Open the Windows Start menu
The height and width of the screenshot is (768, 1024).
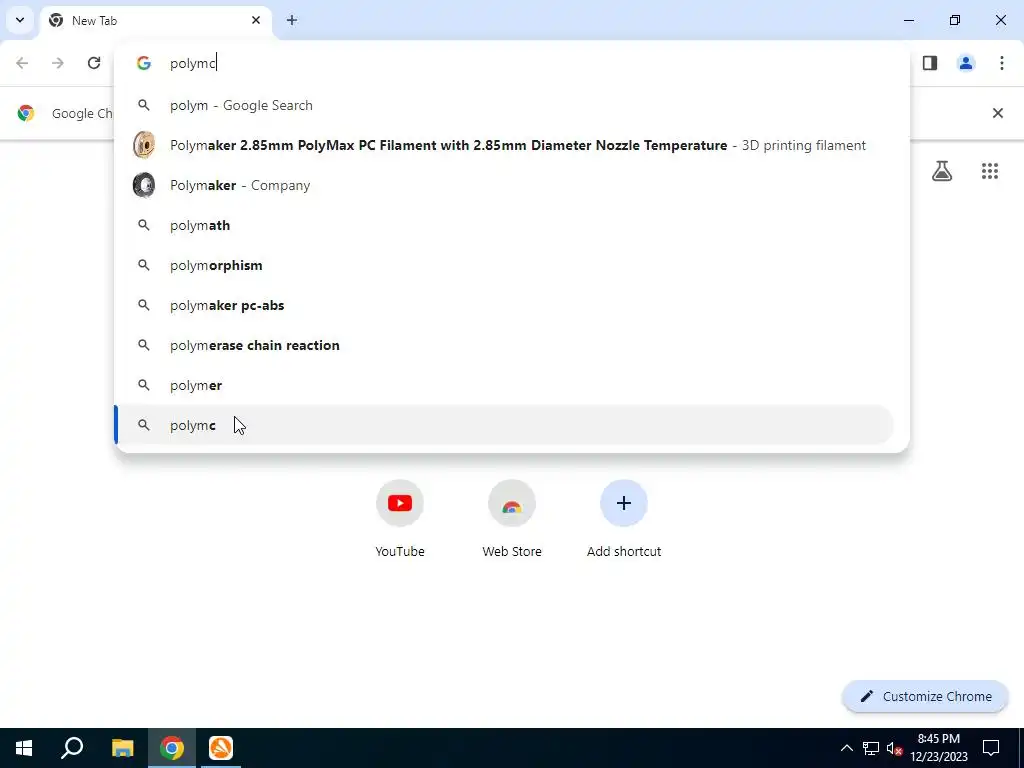[x=24, y=748]
